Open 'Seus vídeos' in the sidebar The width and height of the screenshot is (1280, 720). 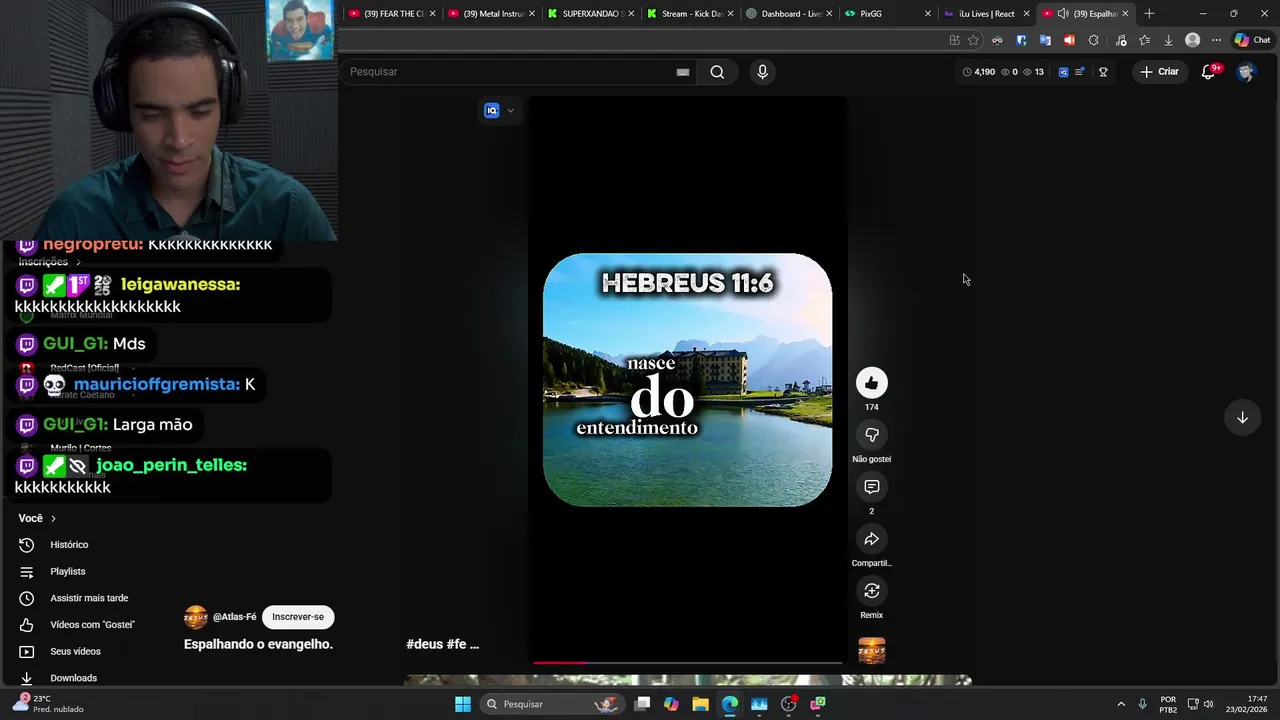[75, 651]
